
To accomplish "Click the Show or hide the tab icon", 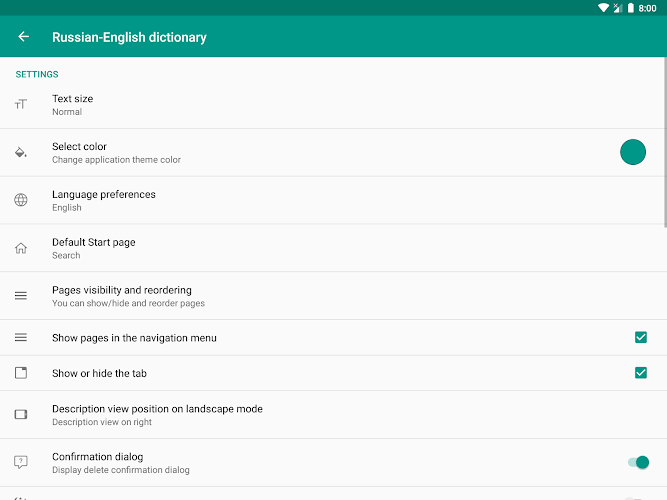I will tap(20, 373).
